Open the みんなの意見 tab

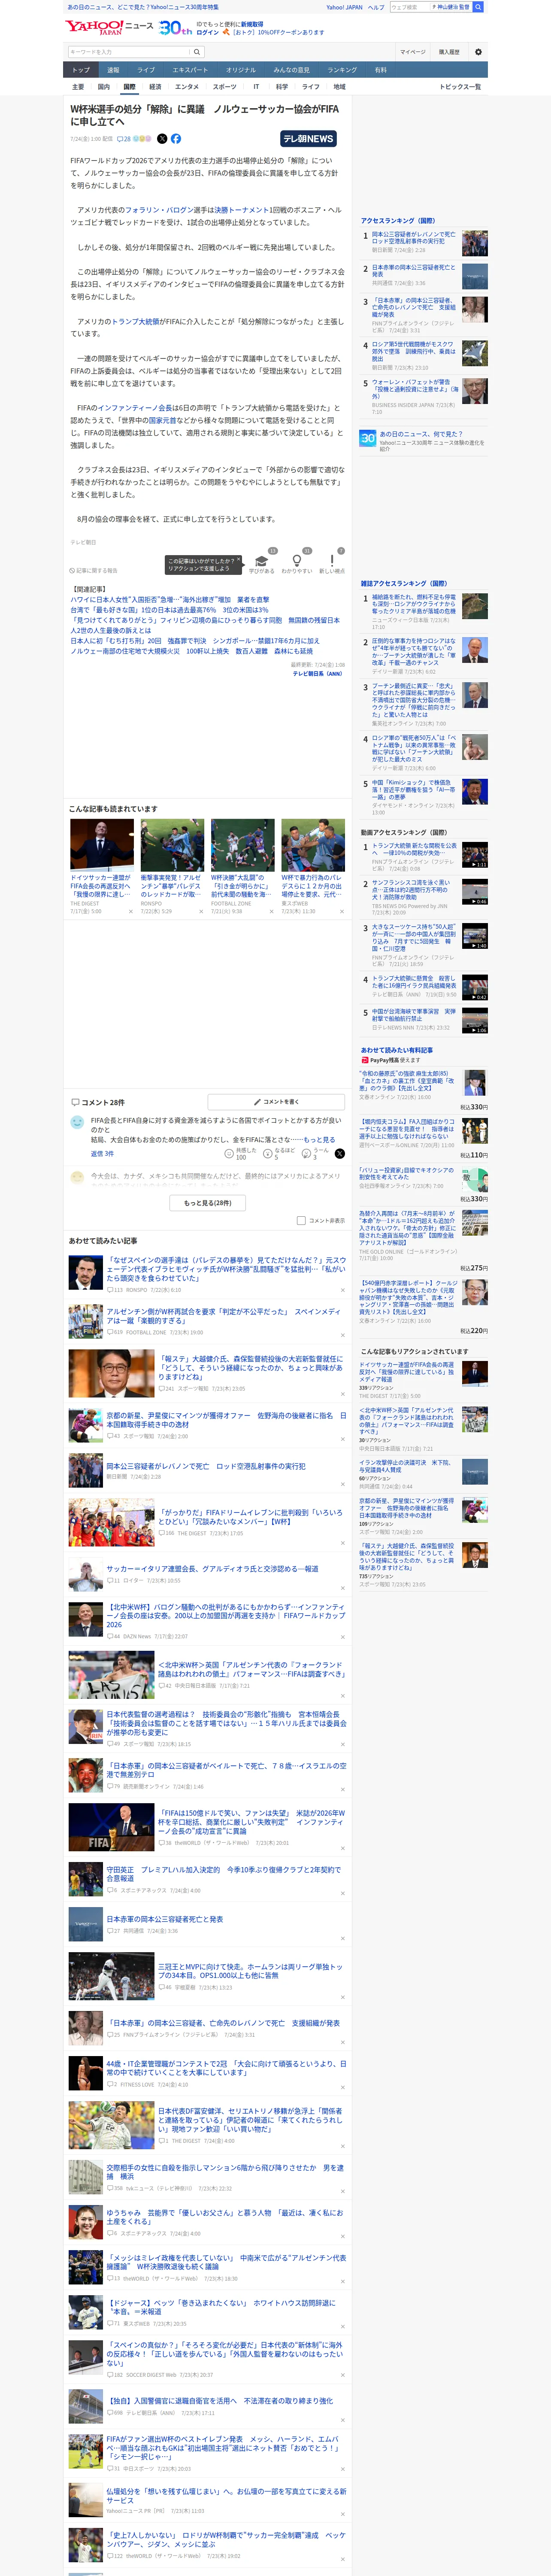click(x=292, y=70)
